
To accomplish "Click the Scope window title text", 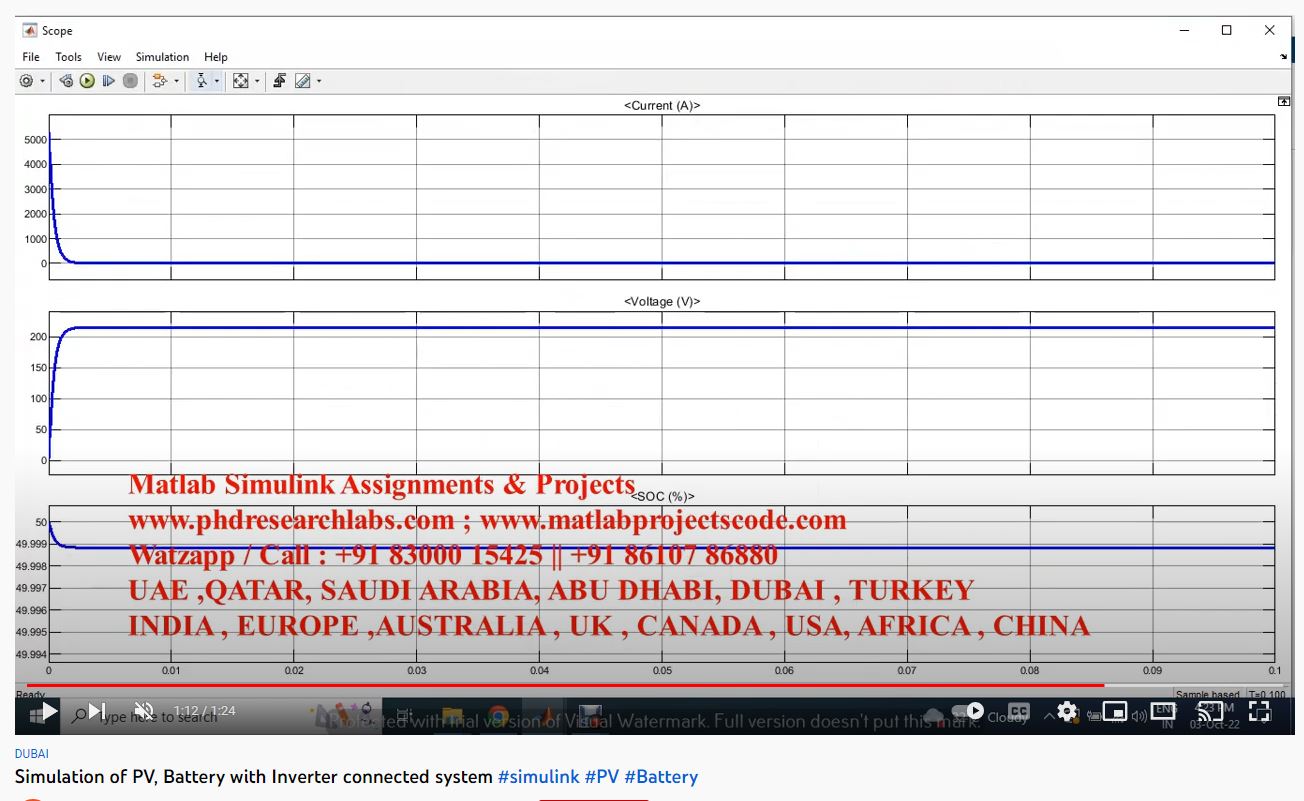I will 57,31.
